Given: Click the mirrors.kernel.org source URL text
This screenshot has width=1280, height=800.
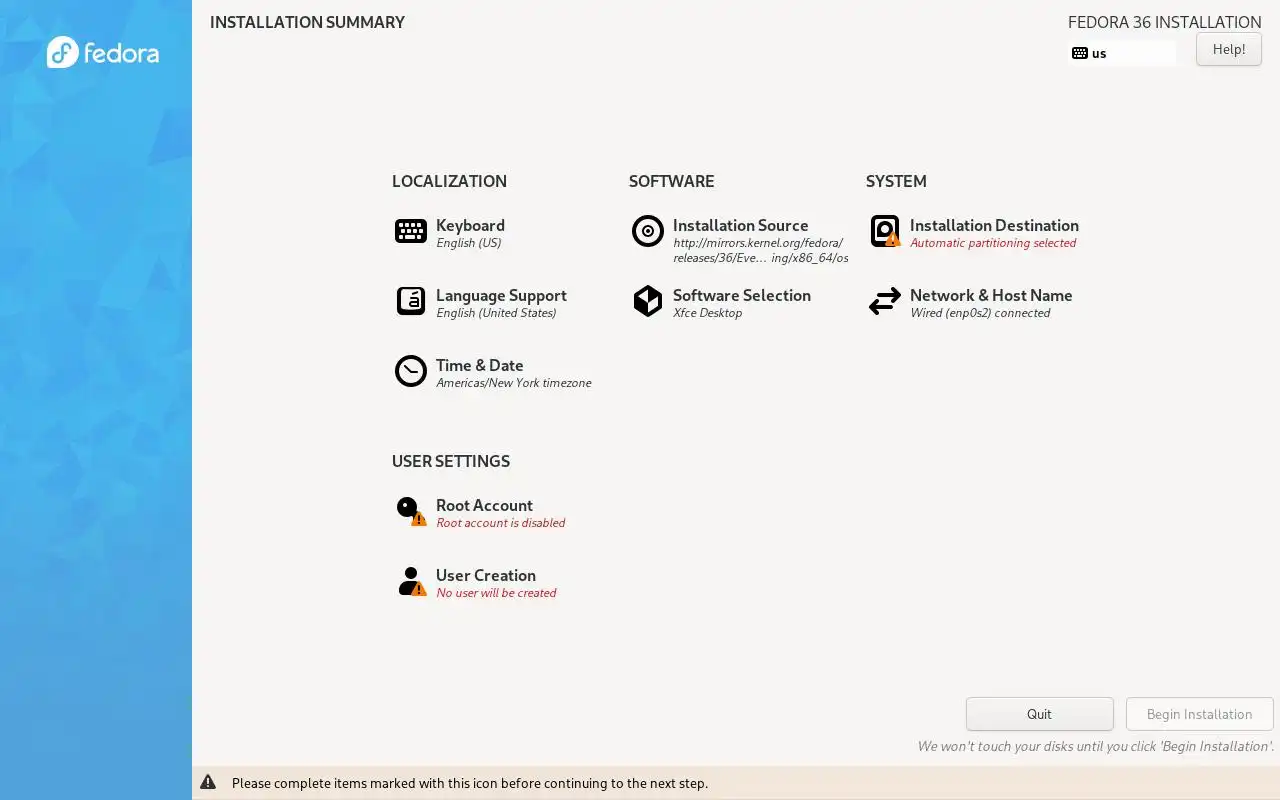Looking at the screenshot, I should pos(761,250).
